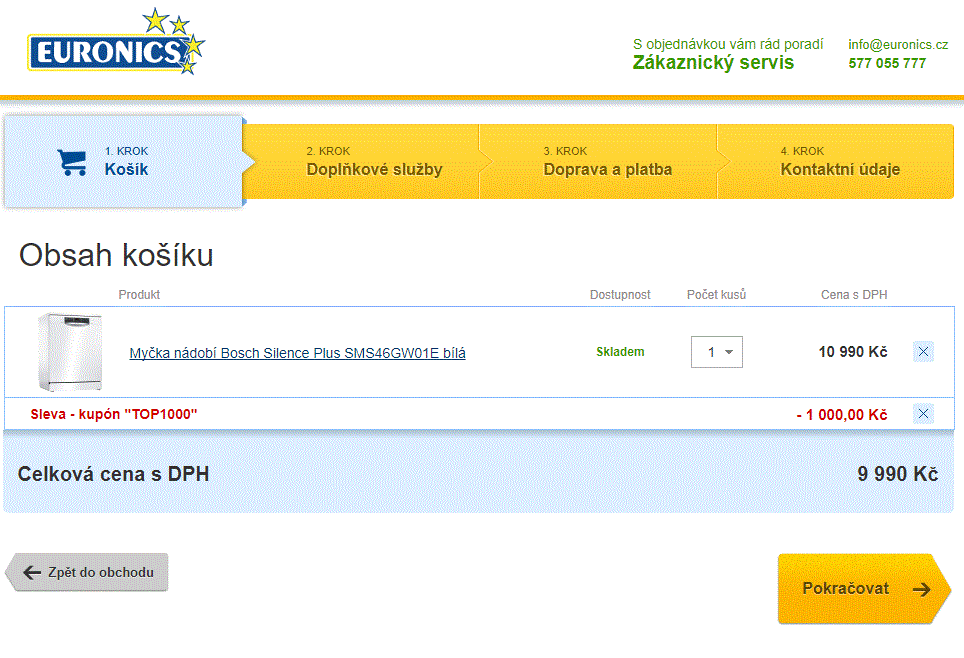Open the quantity dropdown for the dishwasher
This screenshot has height=658, width=964.
pos(716,352)
